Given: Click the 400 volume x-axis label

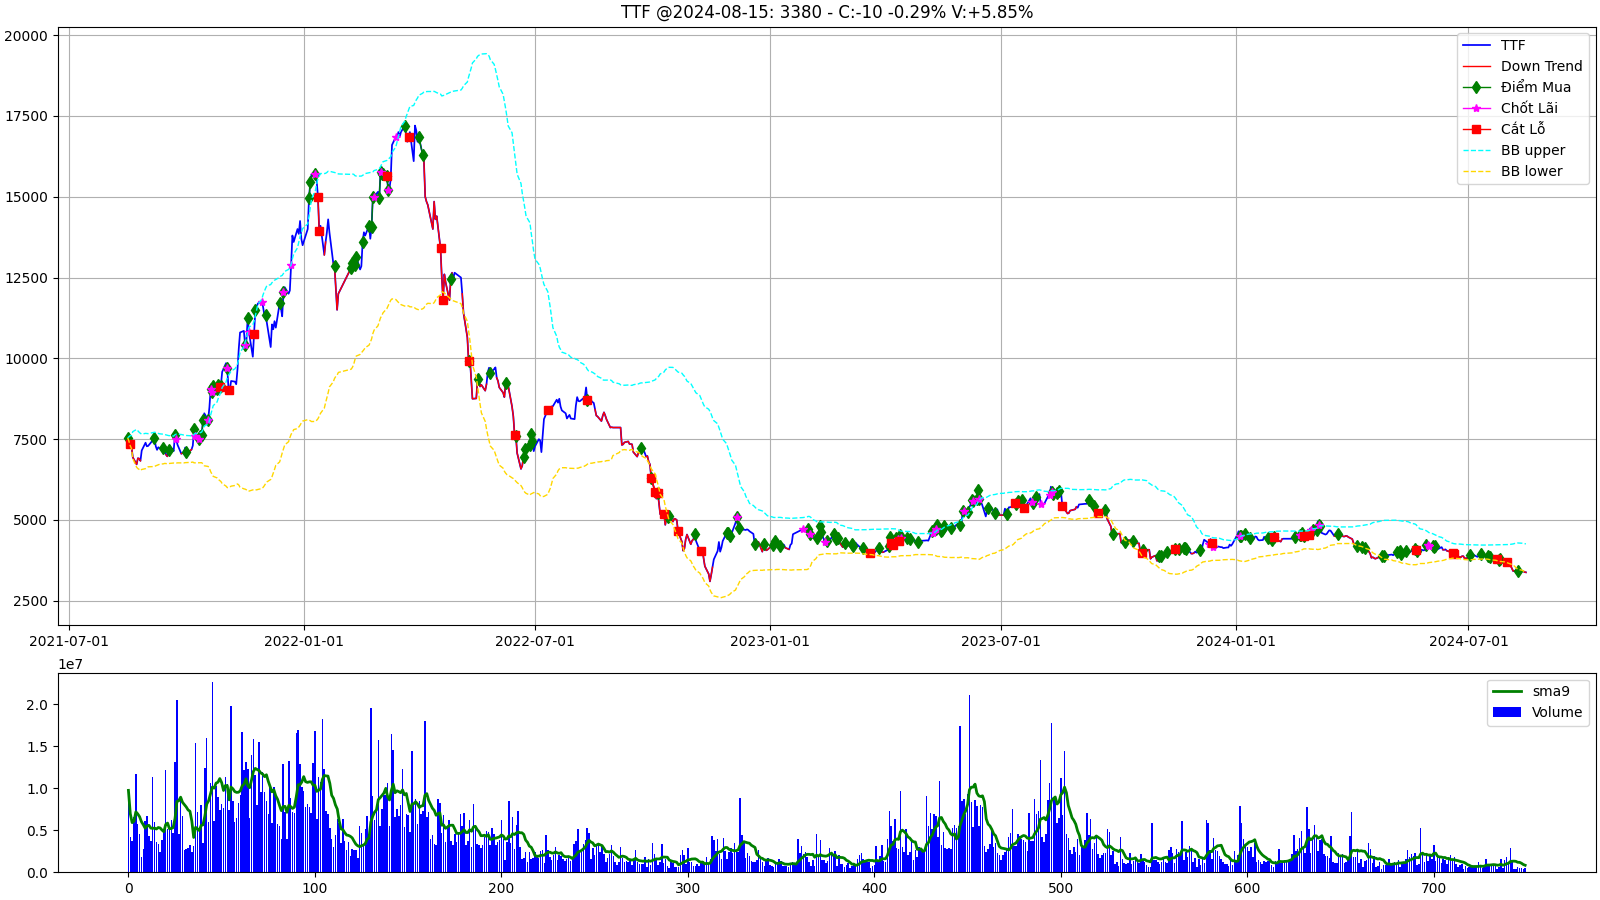Looking at the screenshot, I should click(874, 888).
